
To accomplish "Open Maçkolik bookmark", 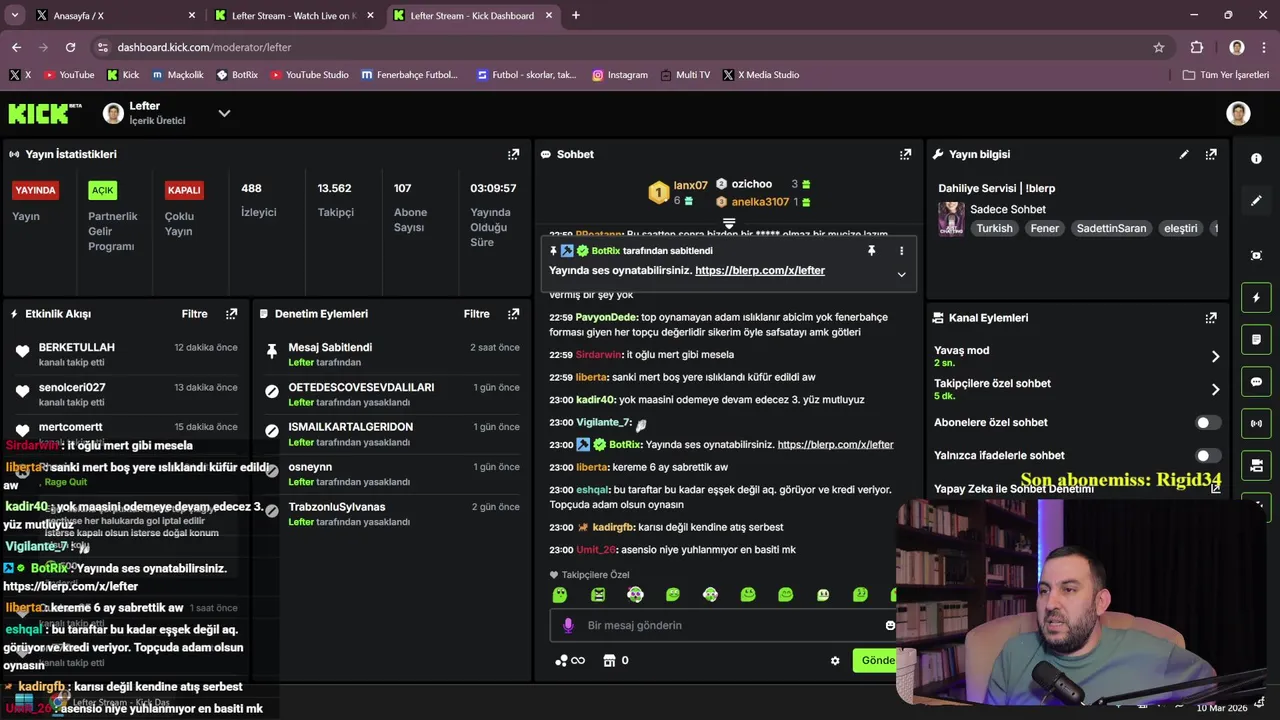I will coord(177,75).
